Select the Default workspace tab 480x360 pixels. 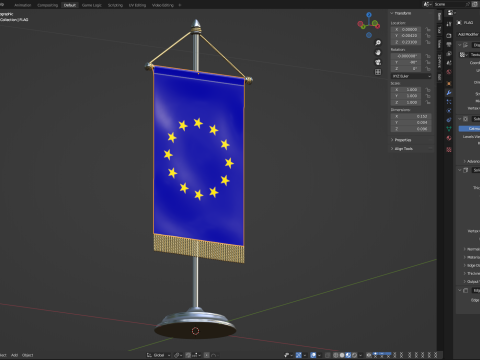(x=70, y=5)
